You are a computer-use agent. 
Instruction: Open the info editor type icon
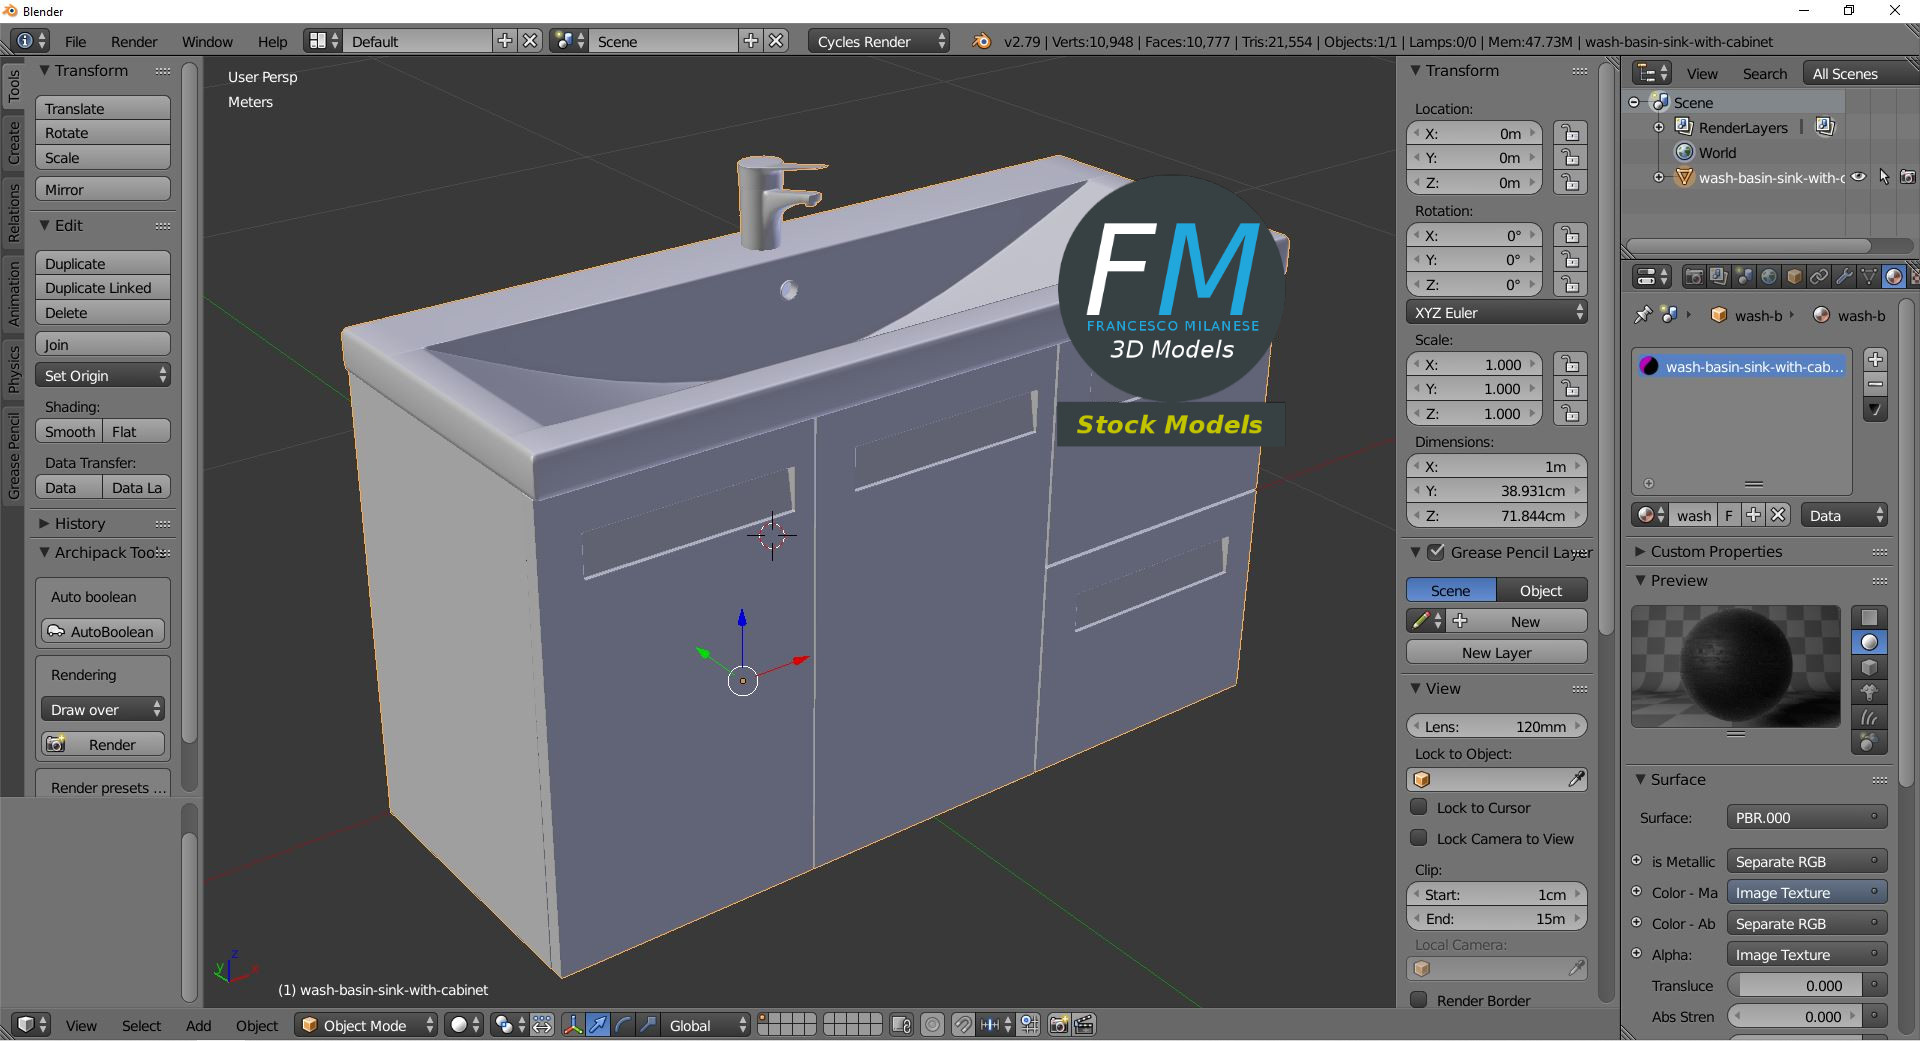(x=31, y=41)
